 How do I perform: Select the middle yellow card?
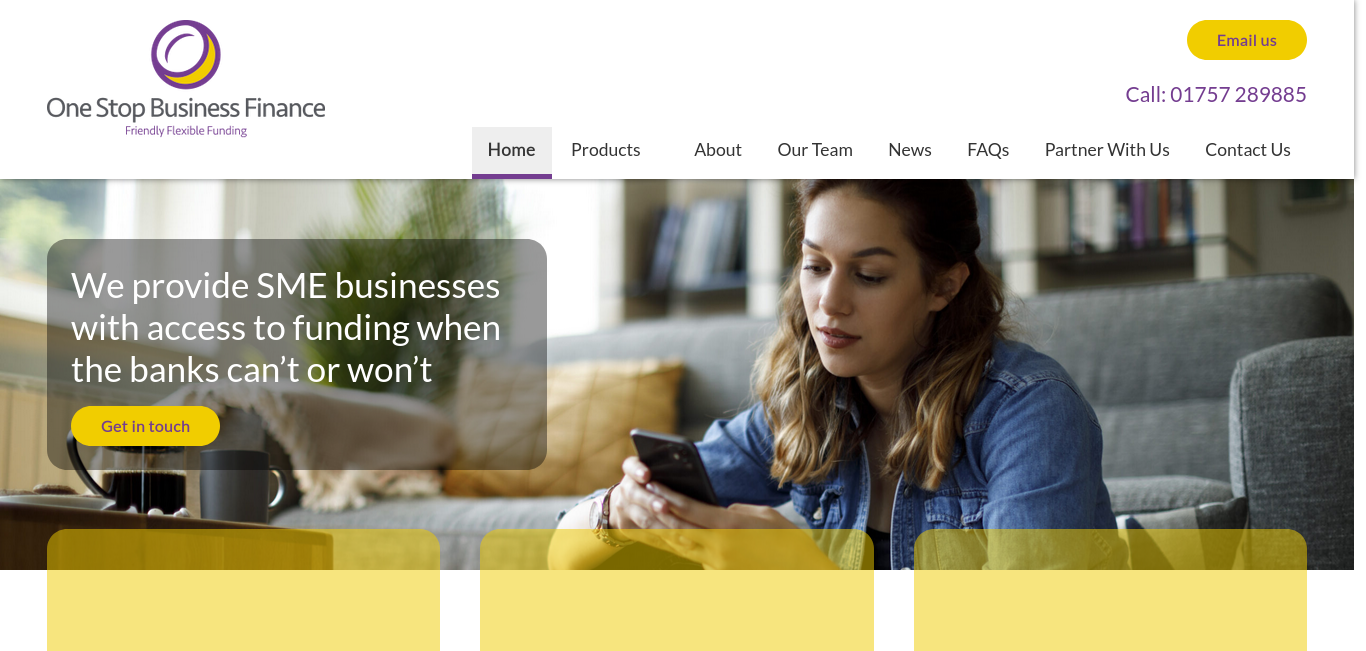[677, 590]
